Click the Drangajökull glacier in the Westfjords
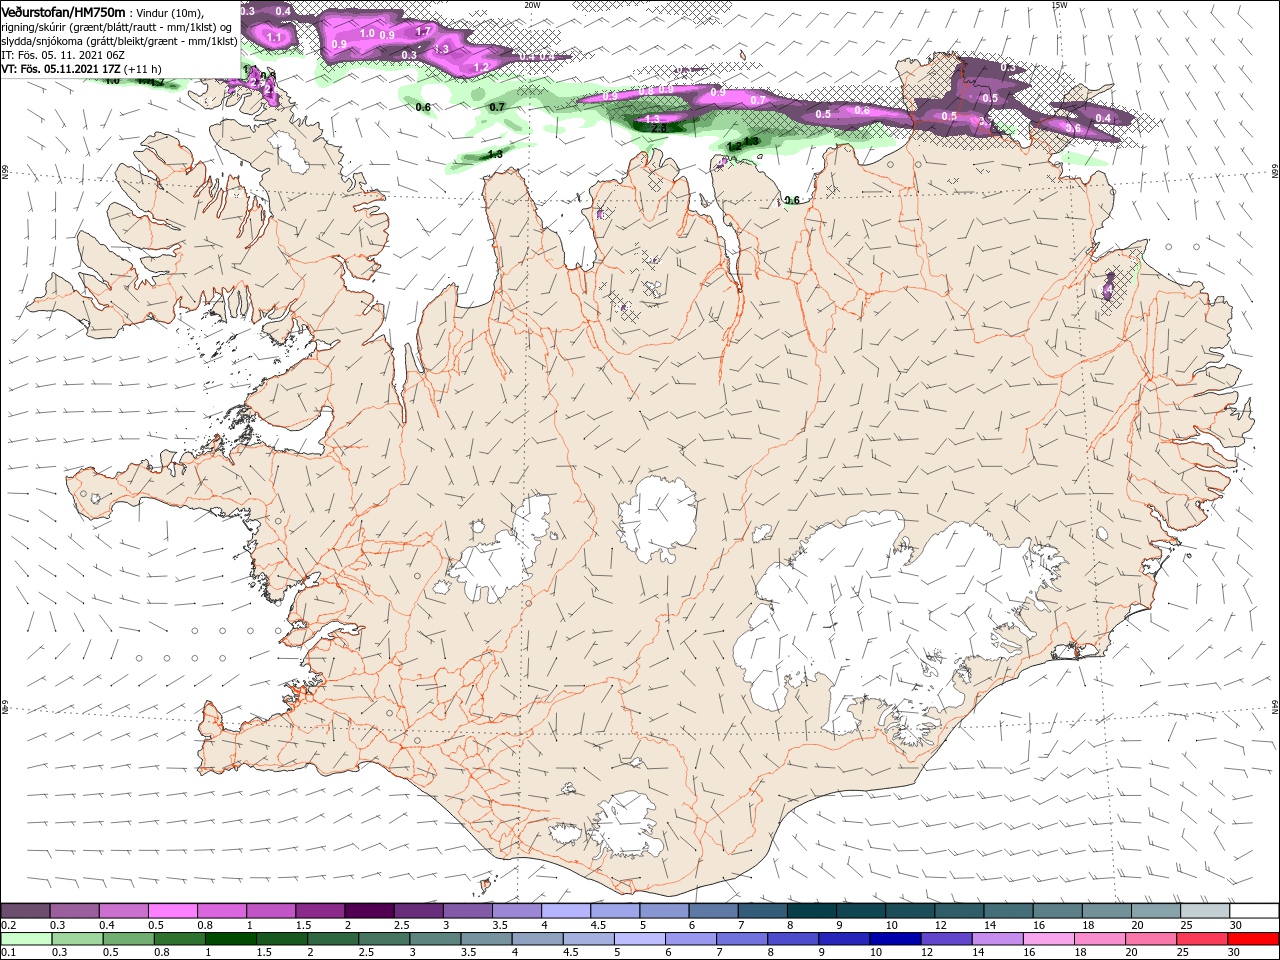1280x960 pixels. pyautogui.click(x=292, y=153)
